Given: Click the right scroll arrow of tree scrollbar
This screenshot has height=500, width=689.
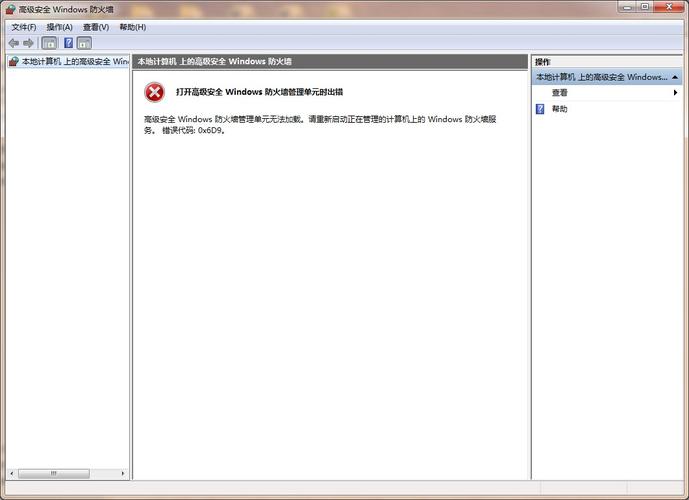Looking at the screenshot, I should point(123,473).
